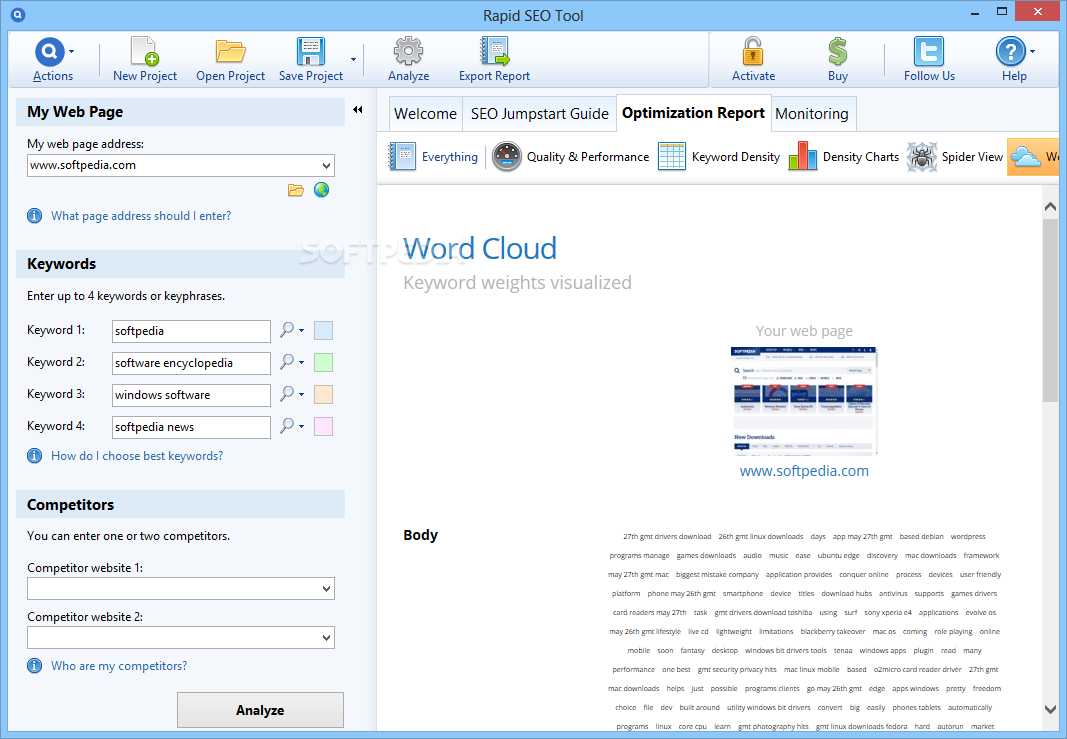
Task: Click the browse folder icon under address
Action: (x=295, y=190)
